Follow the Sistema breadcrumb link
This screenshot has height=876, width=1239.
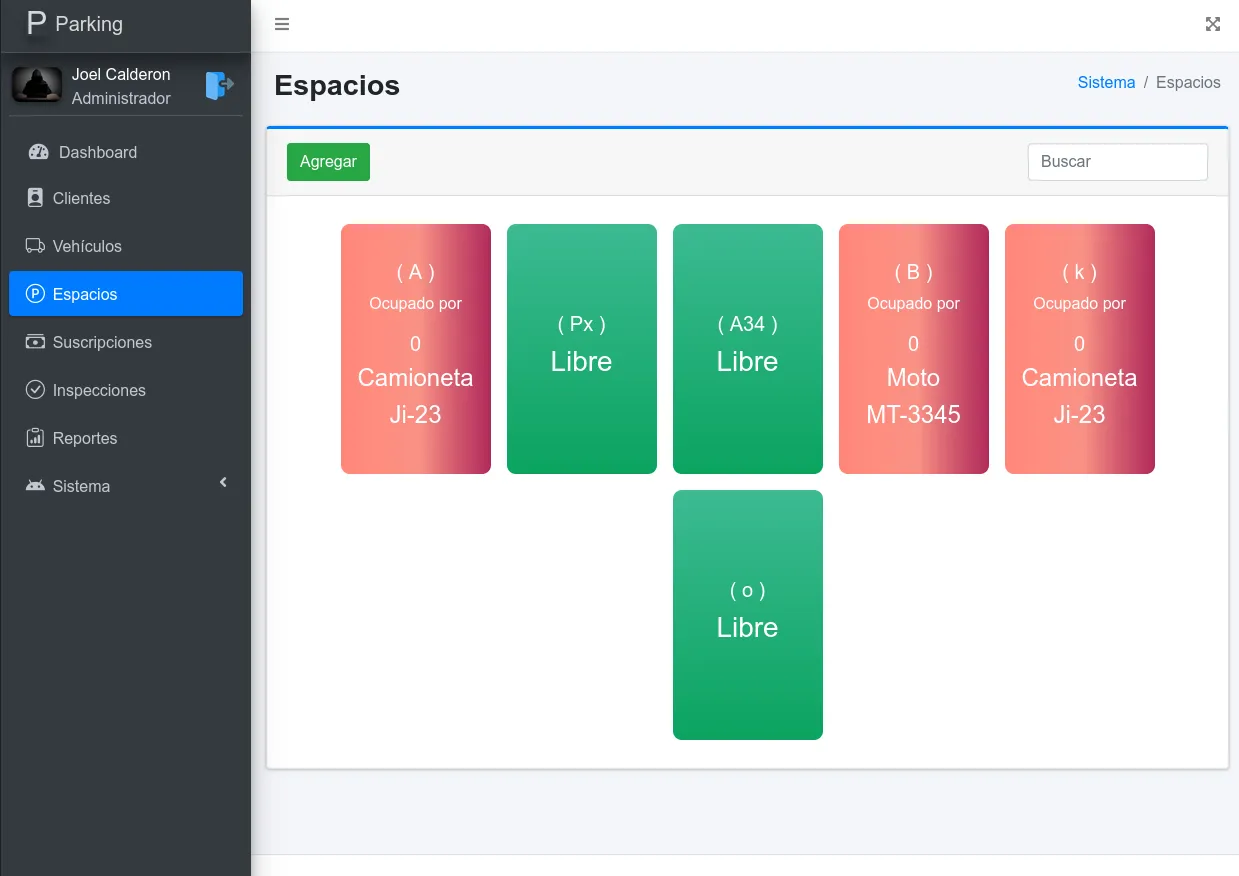tap(1106, 83)
